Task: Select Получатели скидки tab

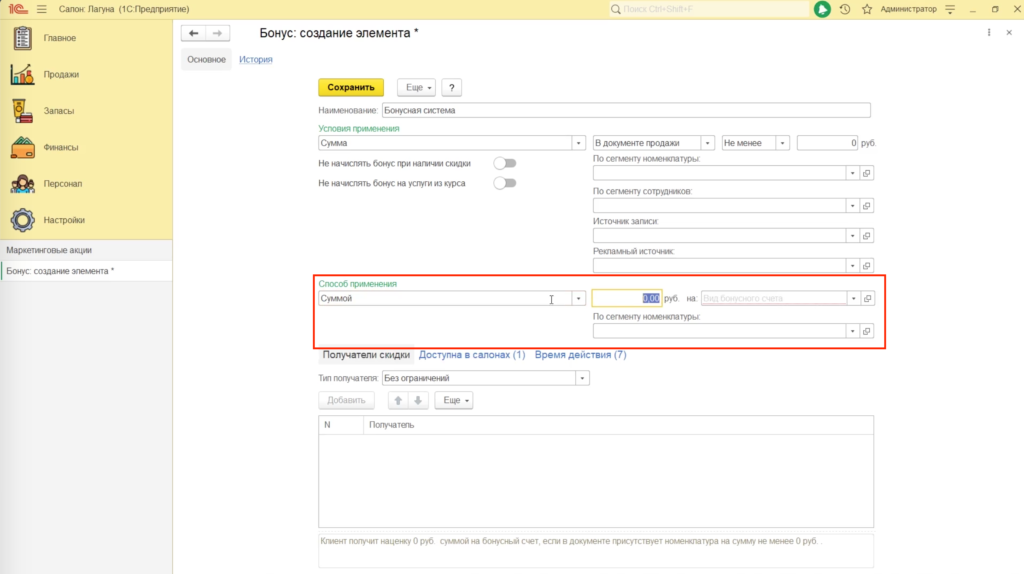Action: (366, 355)
